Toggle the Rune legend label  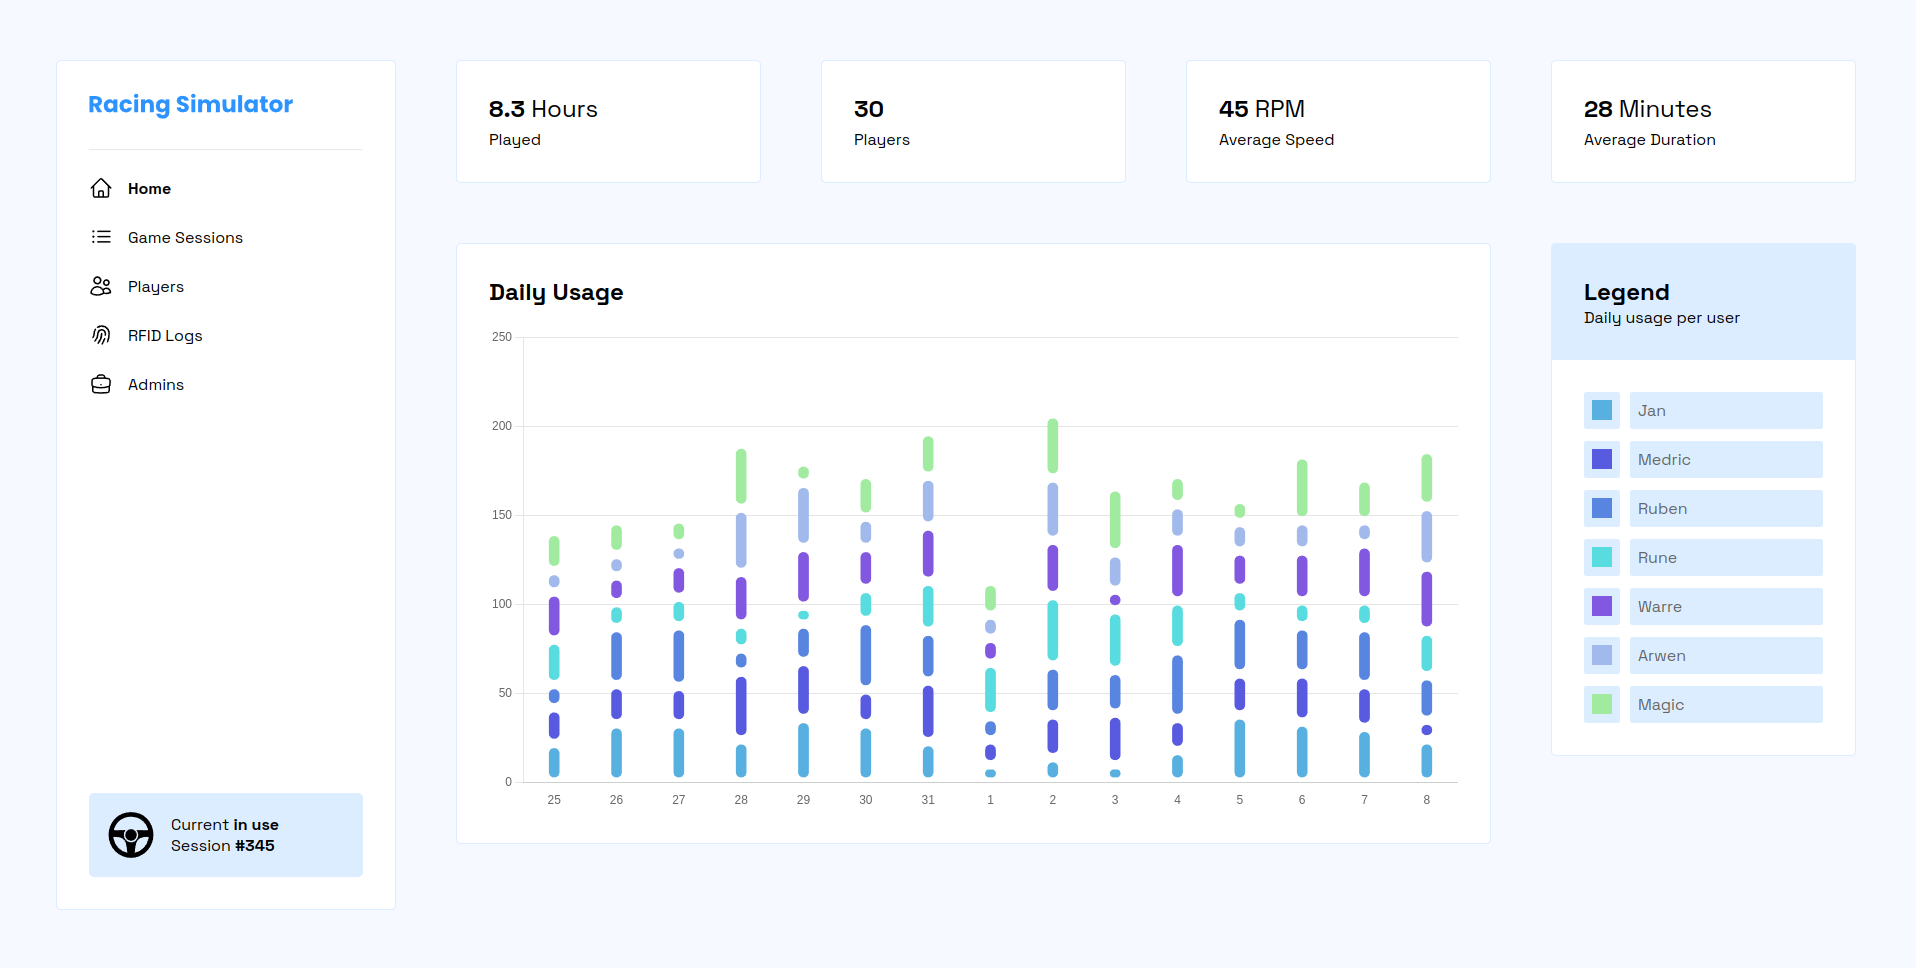tap(1726, 557)
